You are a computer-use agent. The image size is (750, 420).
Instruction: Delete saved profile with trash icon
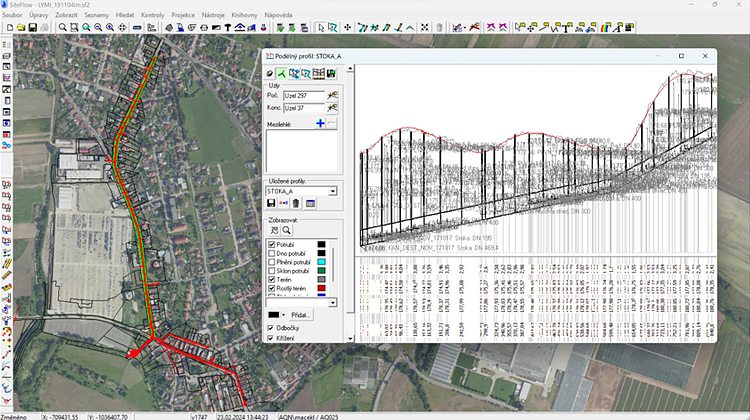point(296,203)
